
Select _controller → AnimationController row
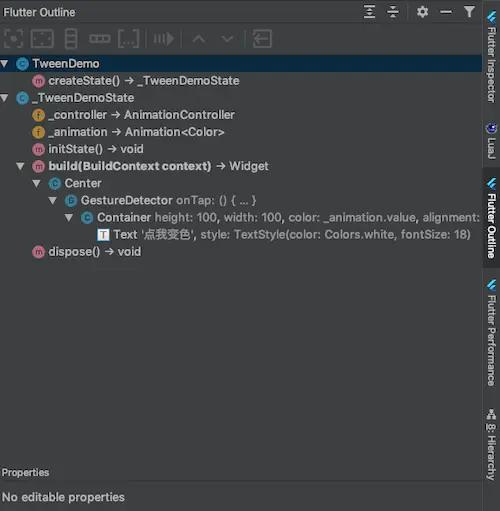(x=241, y=115)
